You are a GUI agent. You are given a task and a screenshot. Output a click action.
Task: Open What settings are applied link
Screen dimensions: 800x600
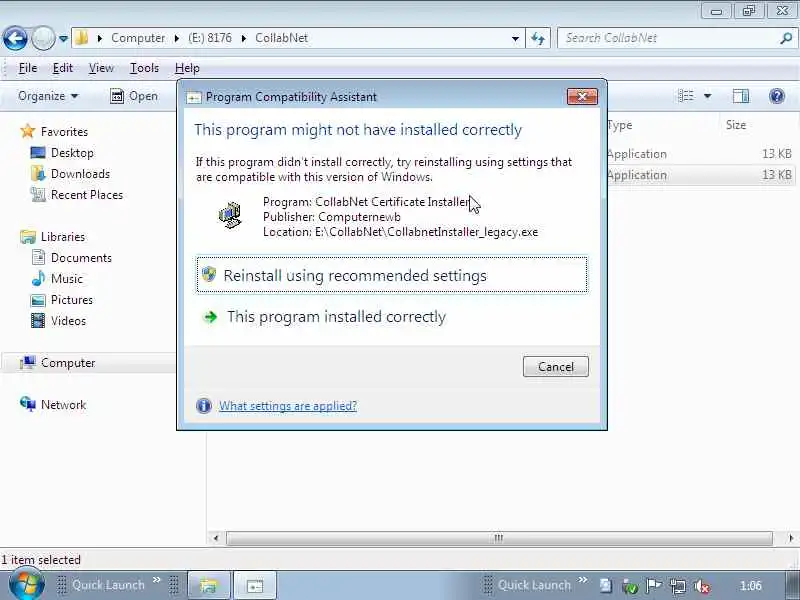288,406
